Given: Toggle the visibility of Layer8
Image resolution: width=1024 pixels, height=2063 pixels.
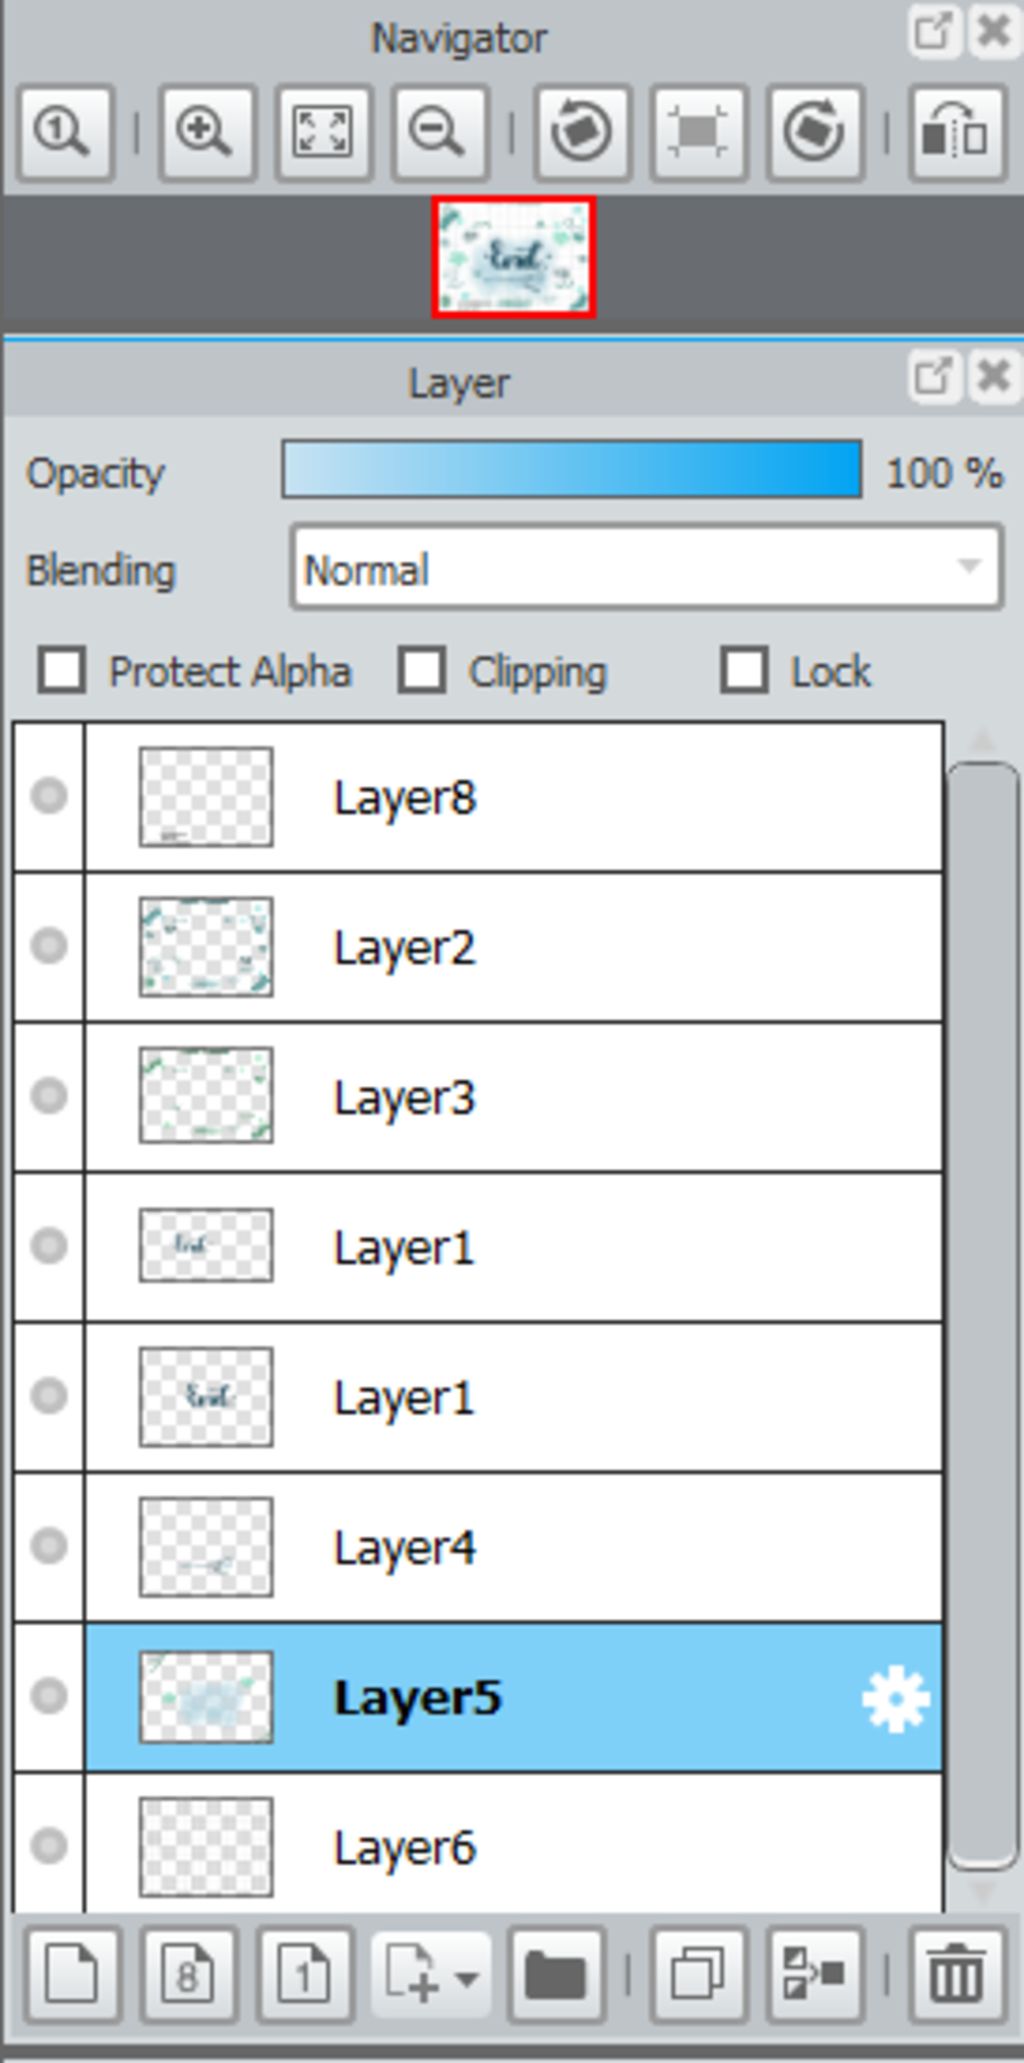Looking at the screenshot, I should pos(49,797).
